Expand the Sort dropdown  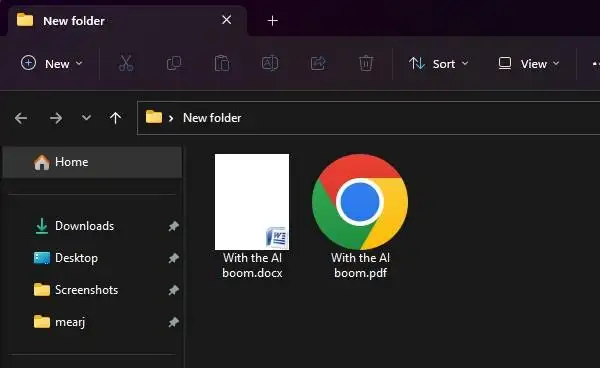click(x=439, y=64)
